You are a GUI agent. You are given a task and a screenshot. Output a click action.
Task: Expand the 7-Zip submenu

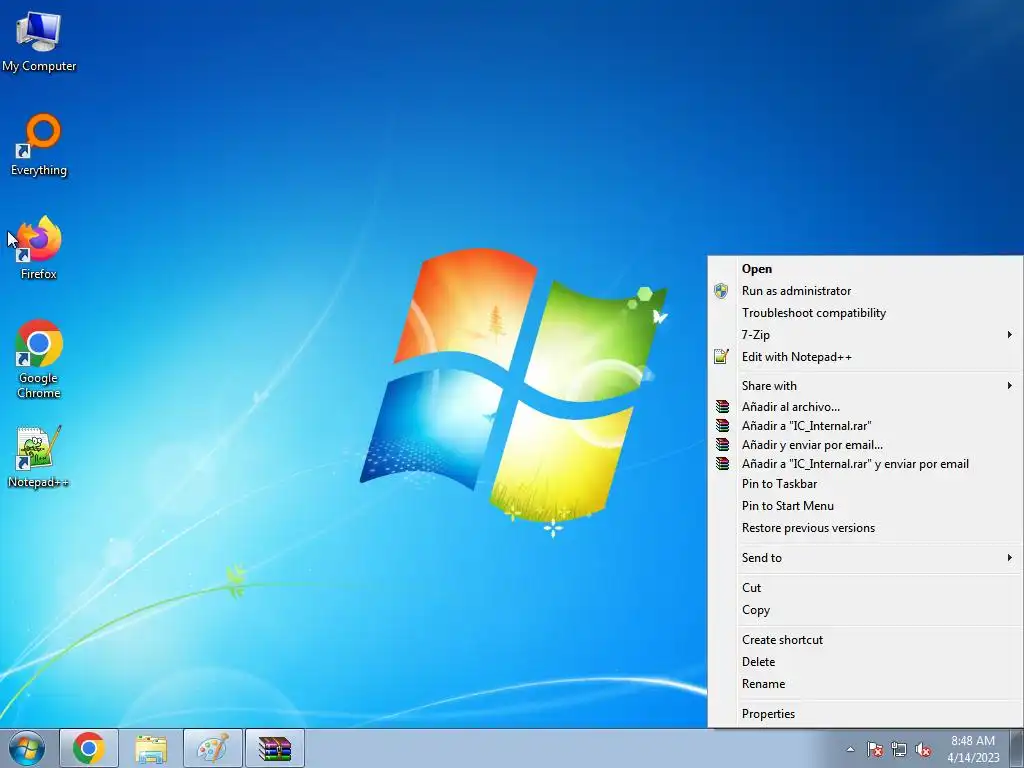coord(865,335)
